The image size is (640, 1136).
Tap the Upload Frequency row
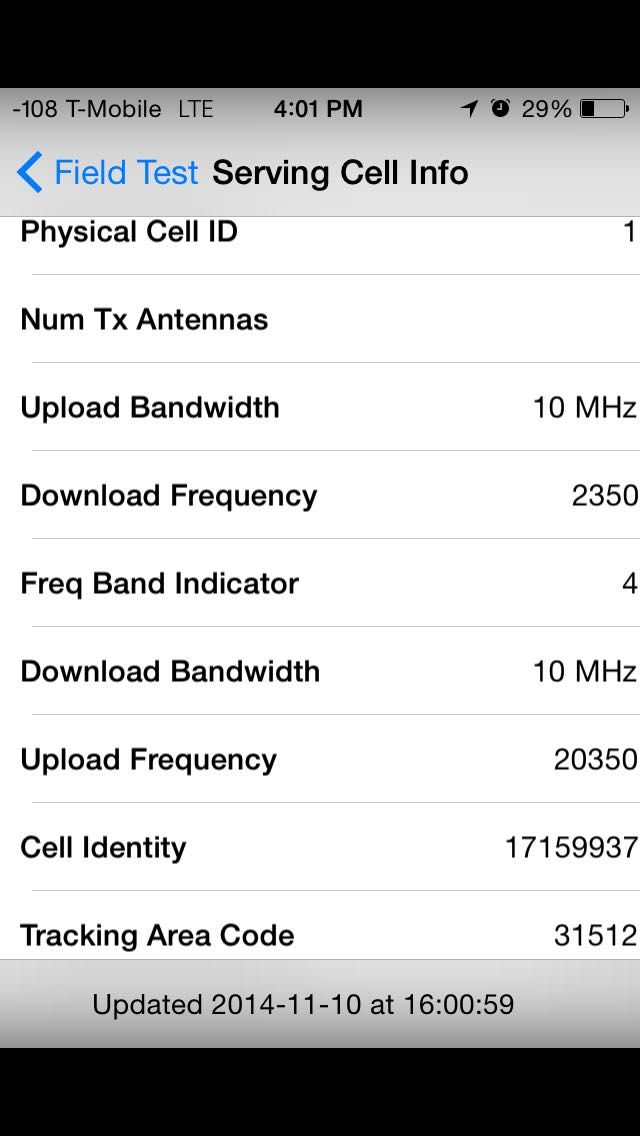point(320,760)
